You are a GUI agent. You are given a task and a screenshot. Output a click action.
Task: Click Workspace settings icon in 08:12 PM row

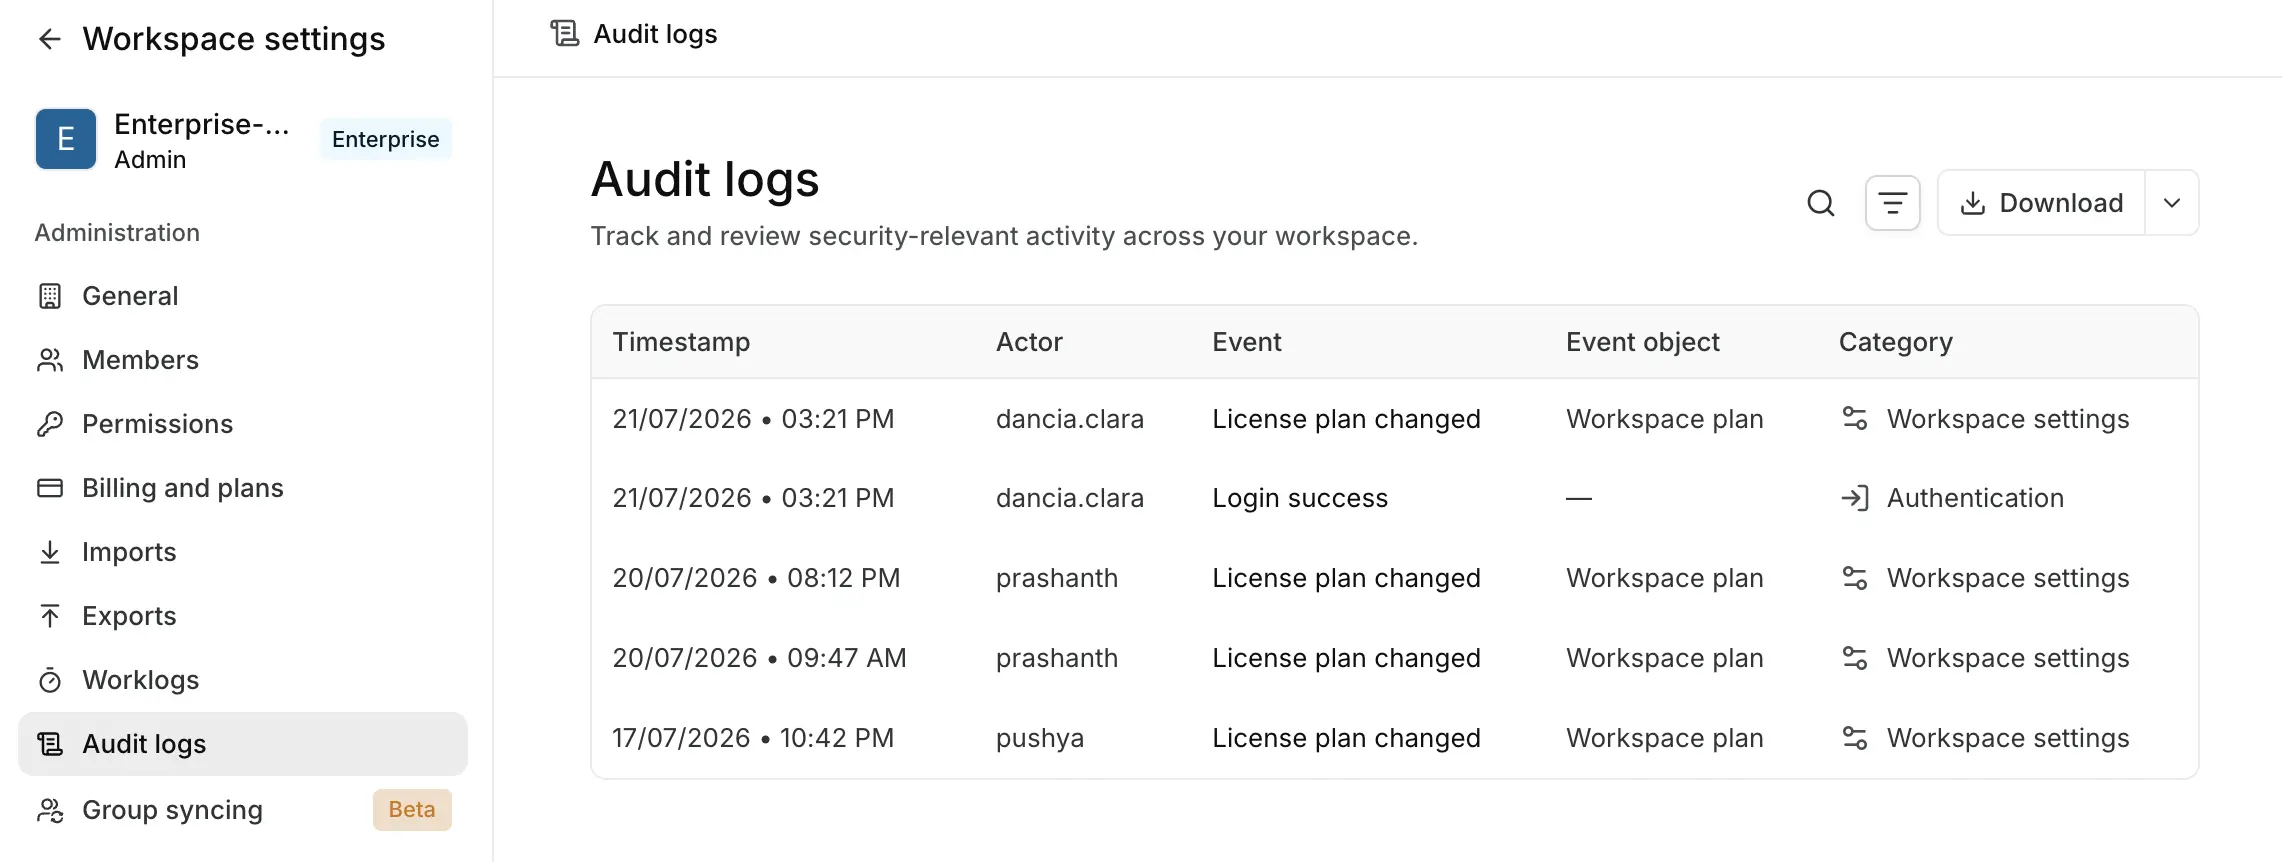1855,578
